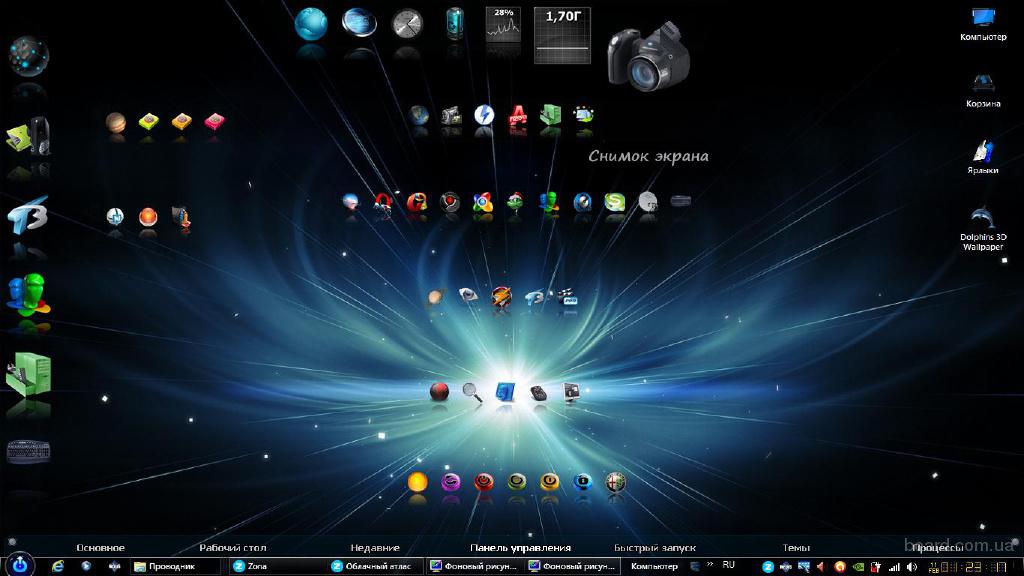Click the Daemon Tools lightning icon
The image size is (1024, 576).
(x=484, y=115)
